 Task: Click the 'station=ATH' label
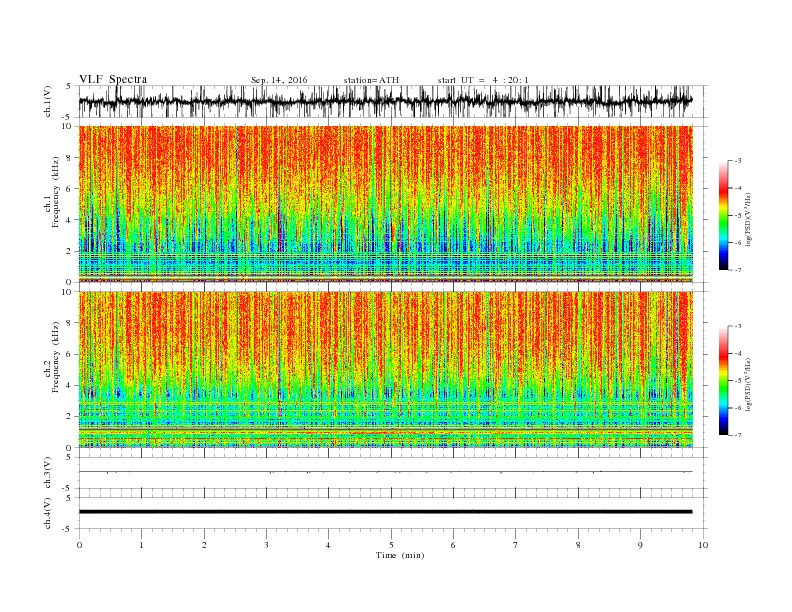click(x=371, y=80)
